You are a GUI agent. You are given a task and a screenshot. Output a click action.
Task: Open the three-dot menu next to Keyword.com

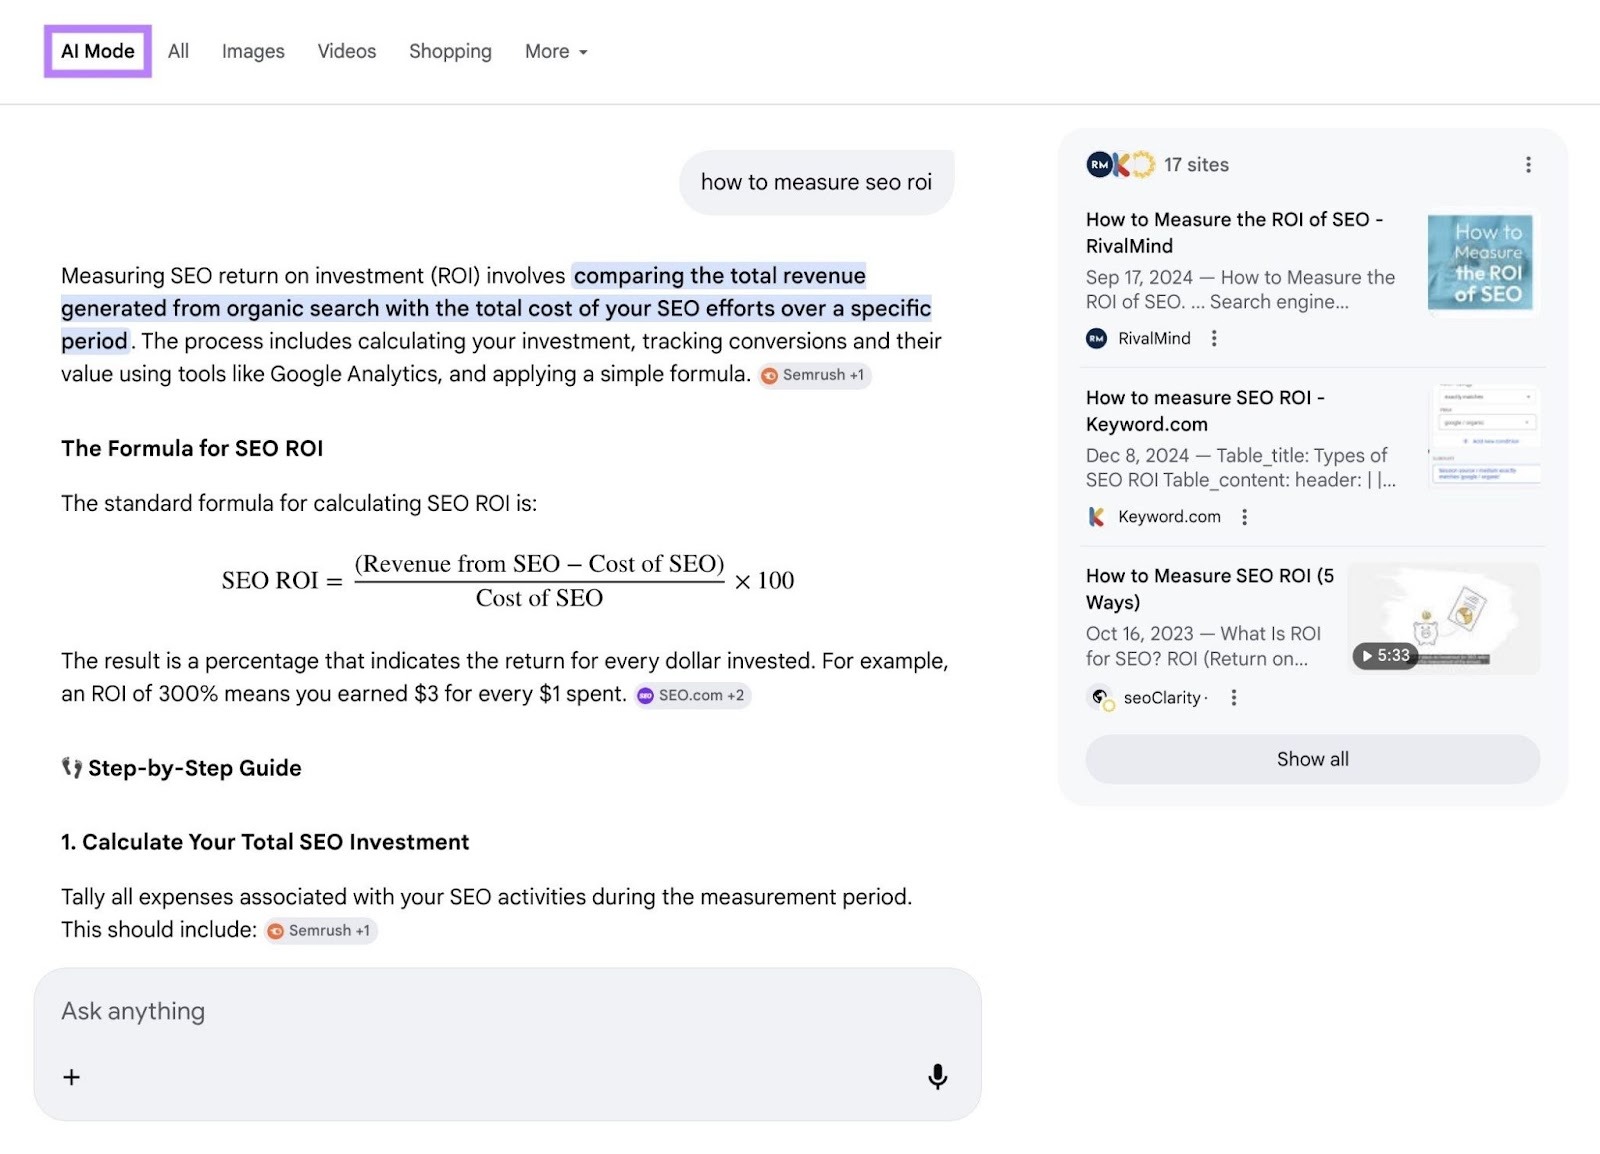pos(1245,517)
